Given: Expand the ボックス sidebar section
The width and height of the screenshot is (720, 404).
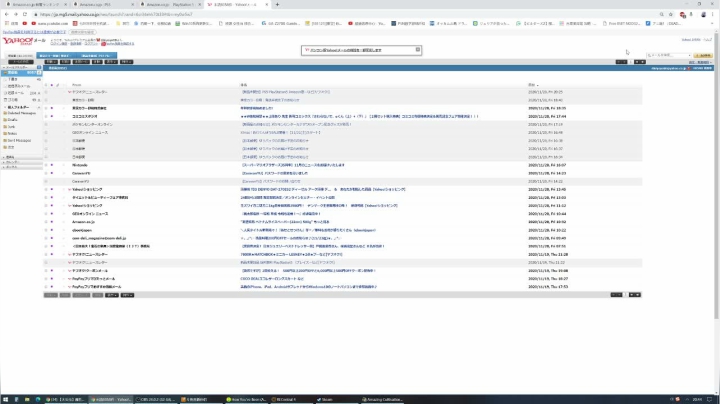Looking at the screenshot, I should pyautogui.click(x=4, y=167).
